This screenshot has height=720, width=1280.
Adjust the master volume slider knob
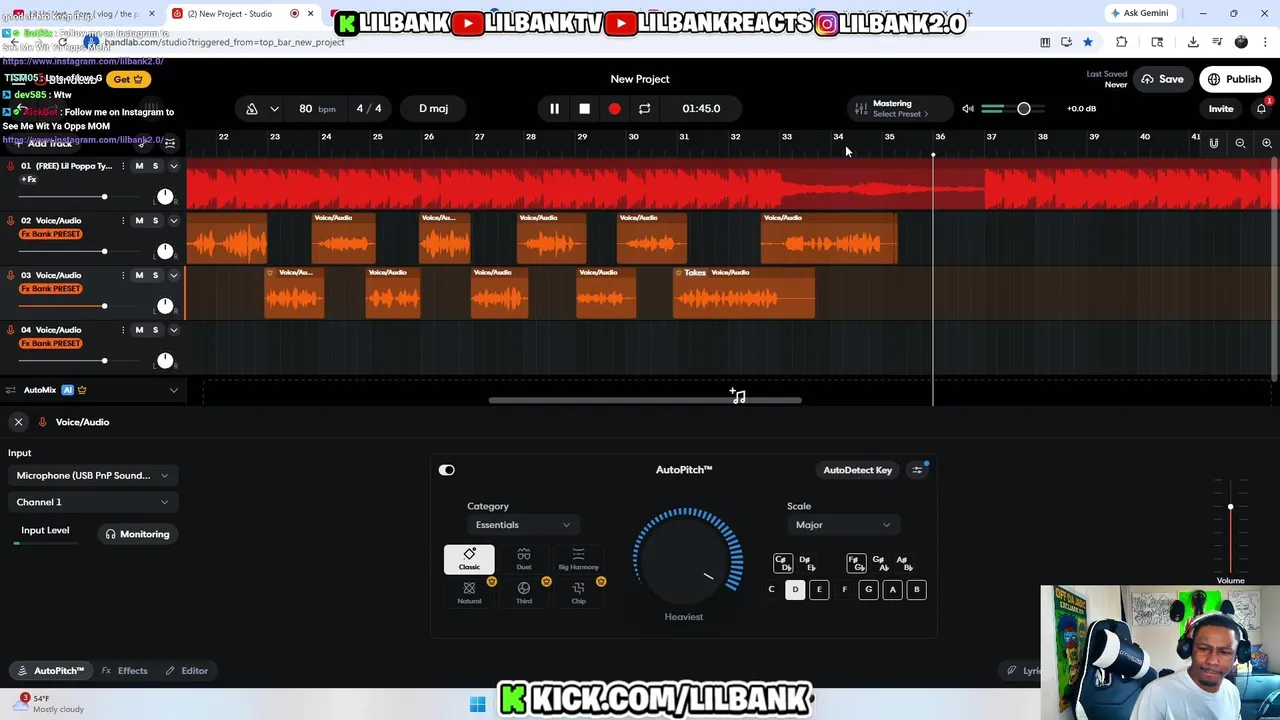[x=1023, y=108]
